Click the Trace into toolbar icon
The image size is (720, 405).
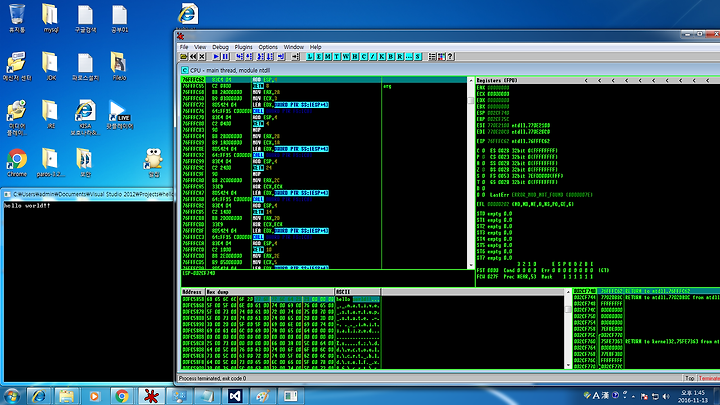pos(260,56)
